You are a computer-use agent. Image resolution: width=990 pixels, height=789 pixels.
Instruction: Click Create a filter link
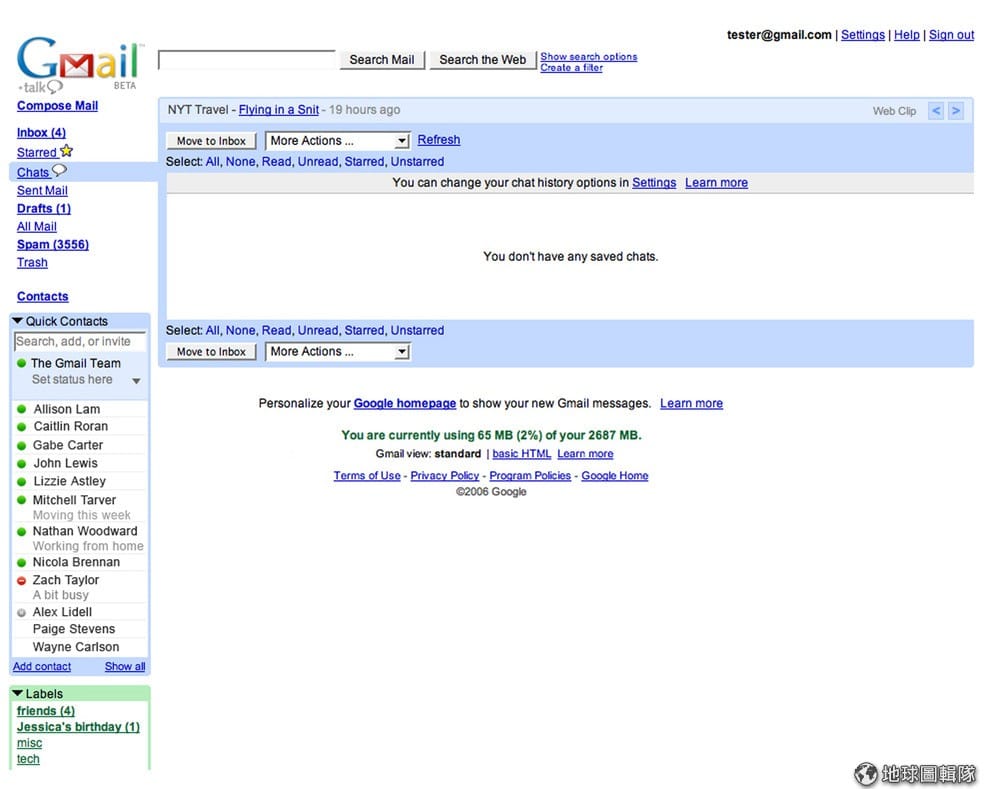(571, 68)
